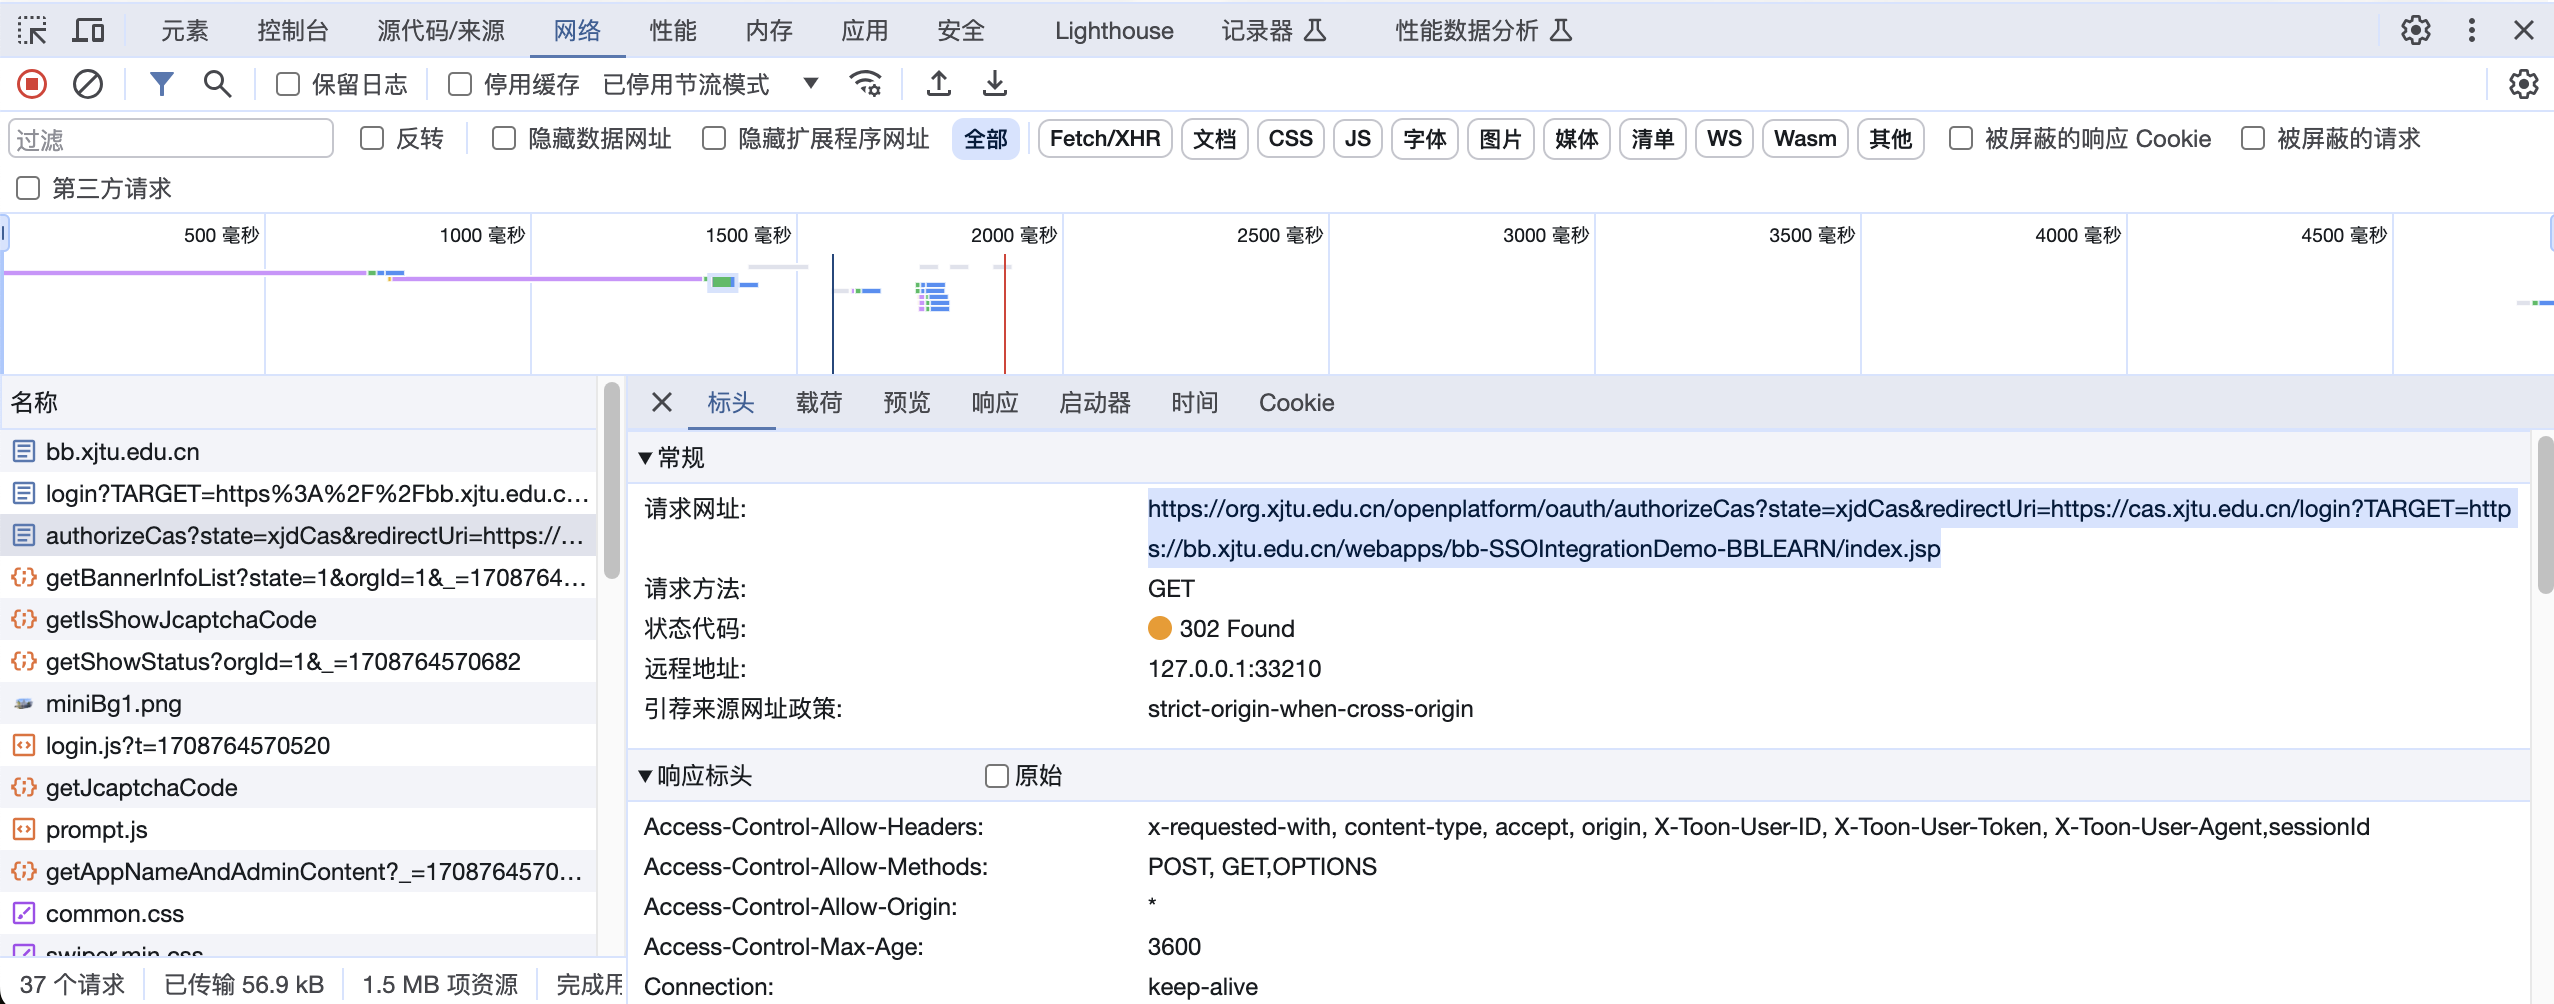
Task: Enable 停用缓存 checkbox
Action: coord(459,84)
